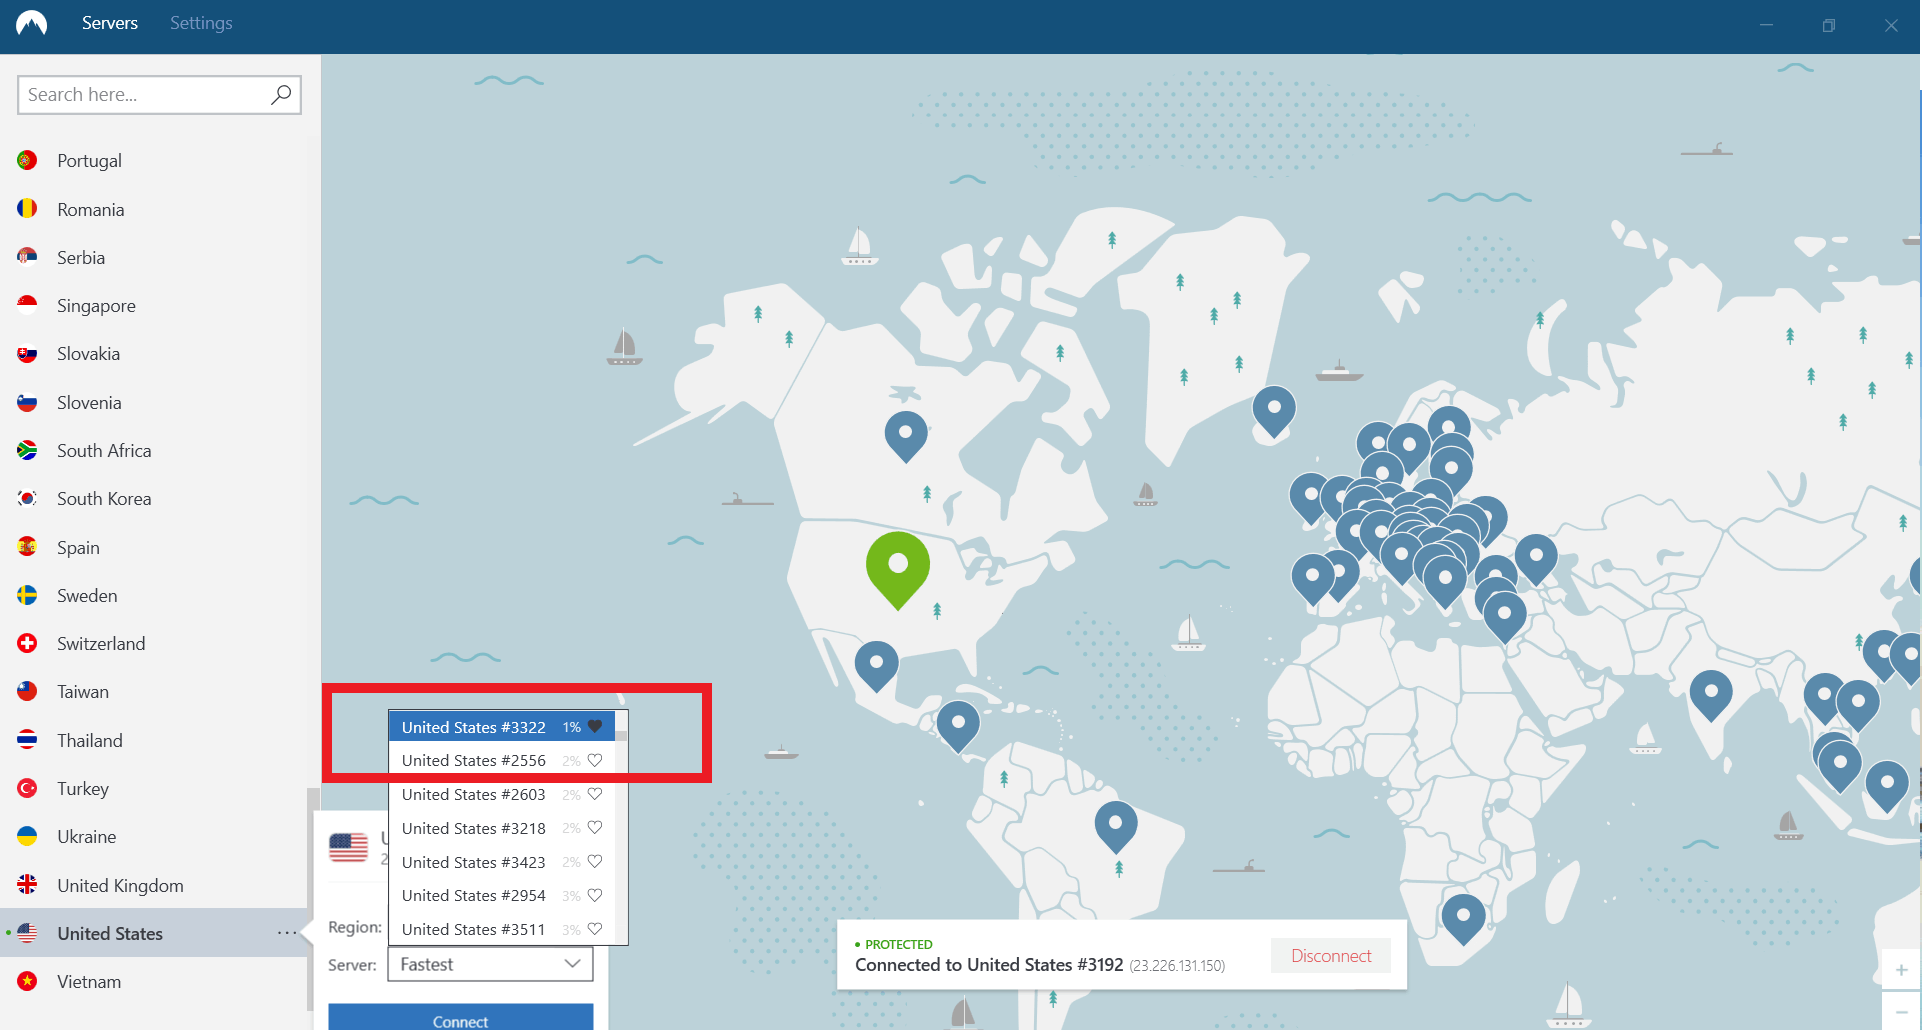Click the Slovenia flag icon

[28, 402]
